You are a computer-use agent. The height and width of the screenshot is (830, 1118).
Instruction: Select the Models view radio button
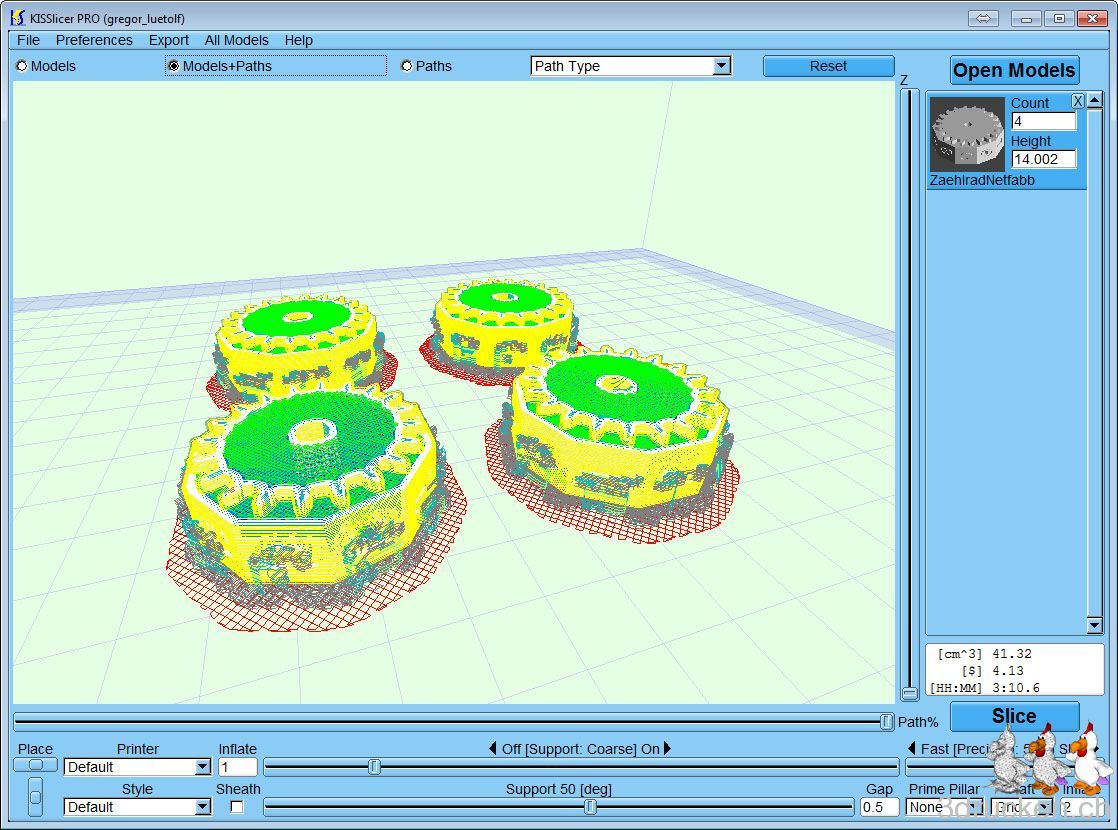(22, 66)
